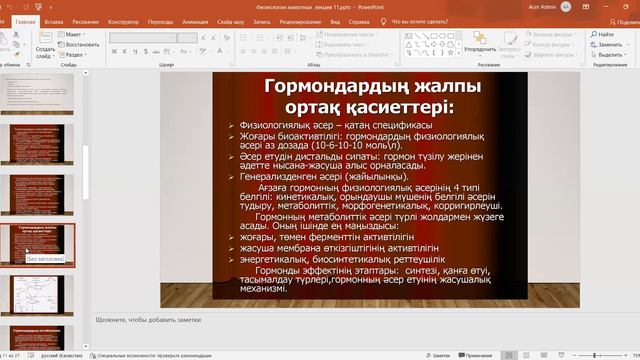This screenshot has height=360, width=640.
Task: Click zoom out minus on slider
Action: tap(574, 356)
